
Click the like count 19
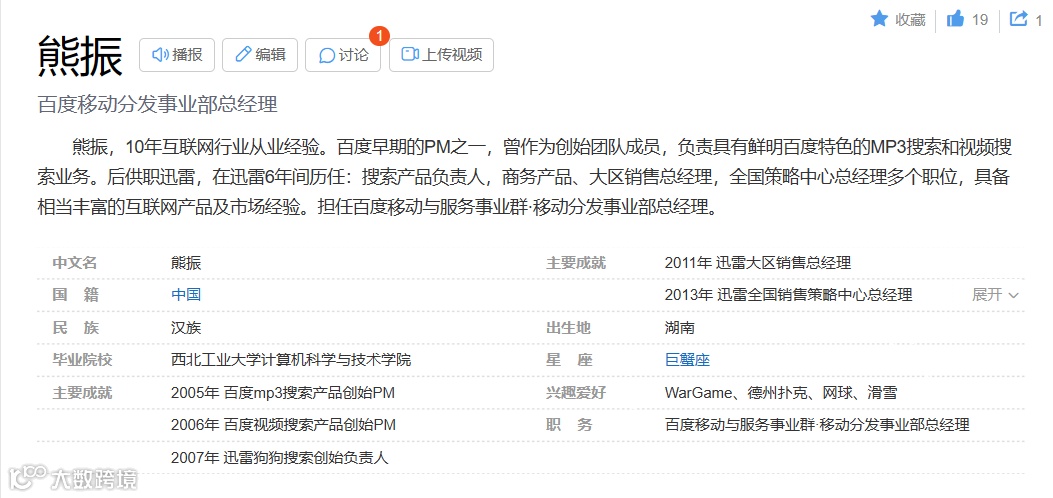980,19
